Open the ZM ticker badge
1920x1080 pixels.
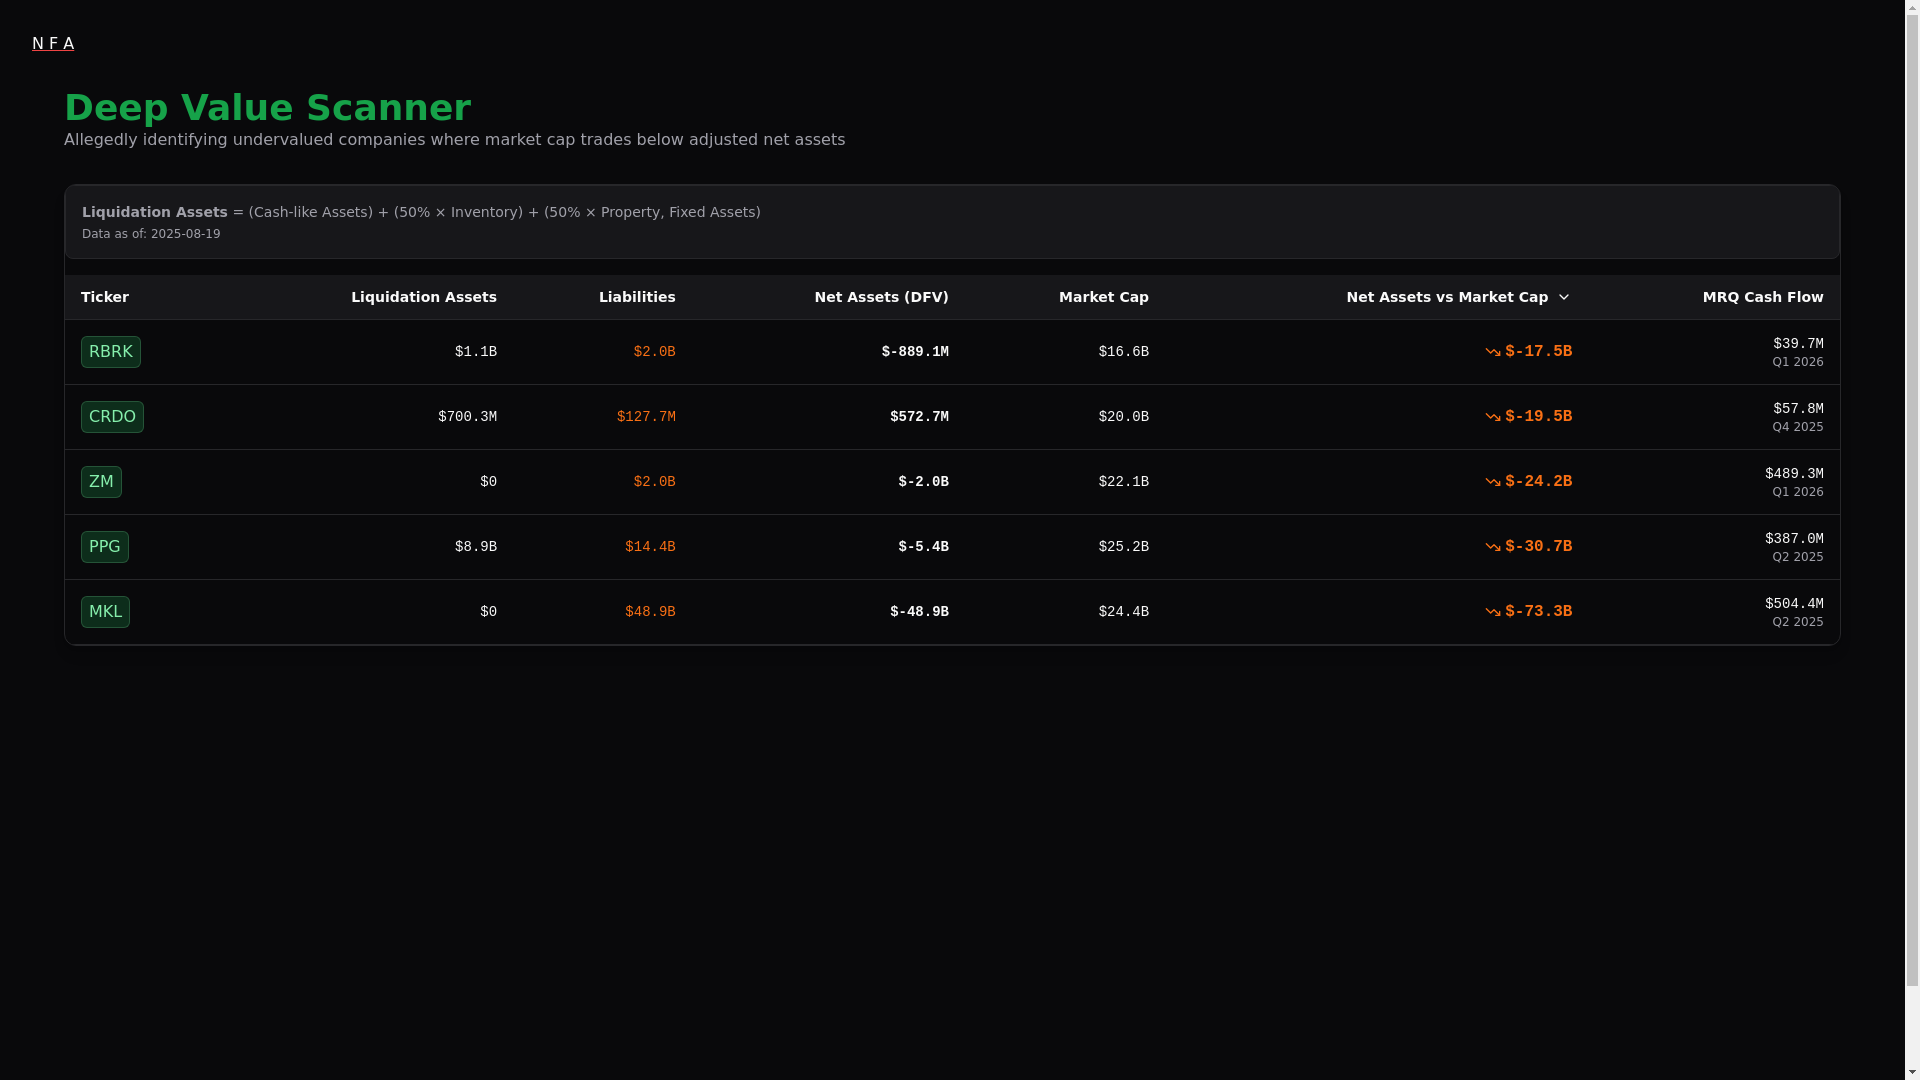click(x=101, y=482)
